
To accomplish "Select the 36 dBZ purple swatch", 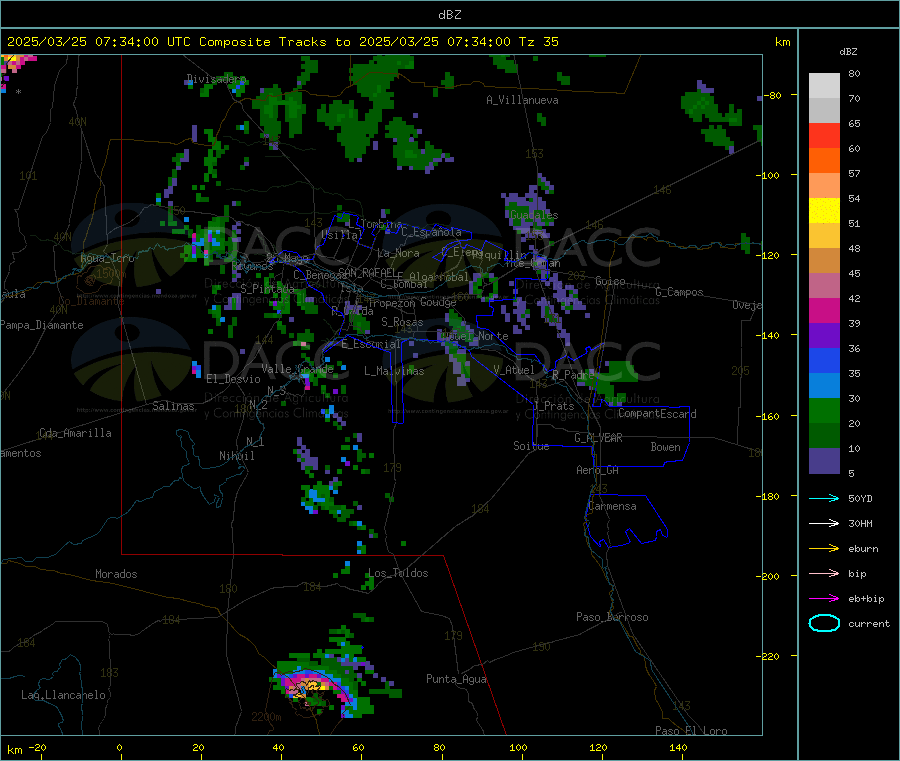I will pos(824,336).
